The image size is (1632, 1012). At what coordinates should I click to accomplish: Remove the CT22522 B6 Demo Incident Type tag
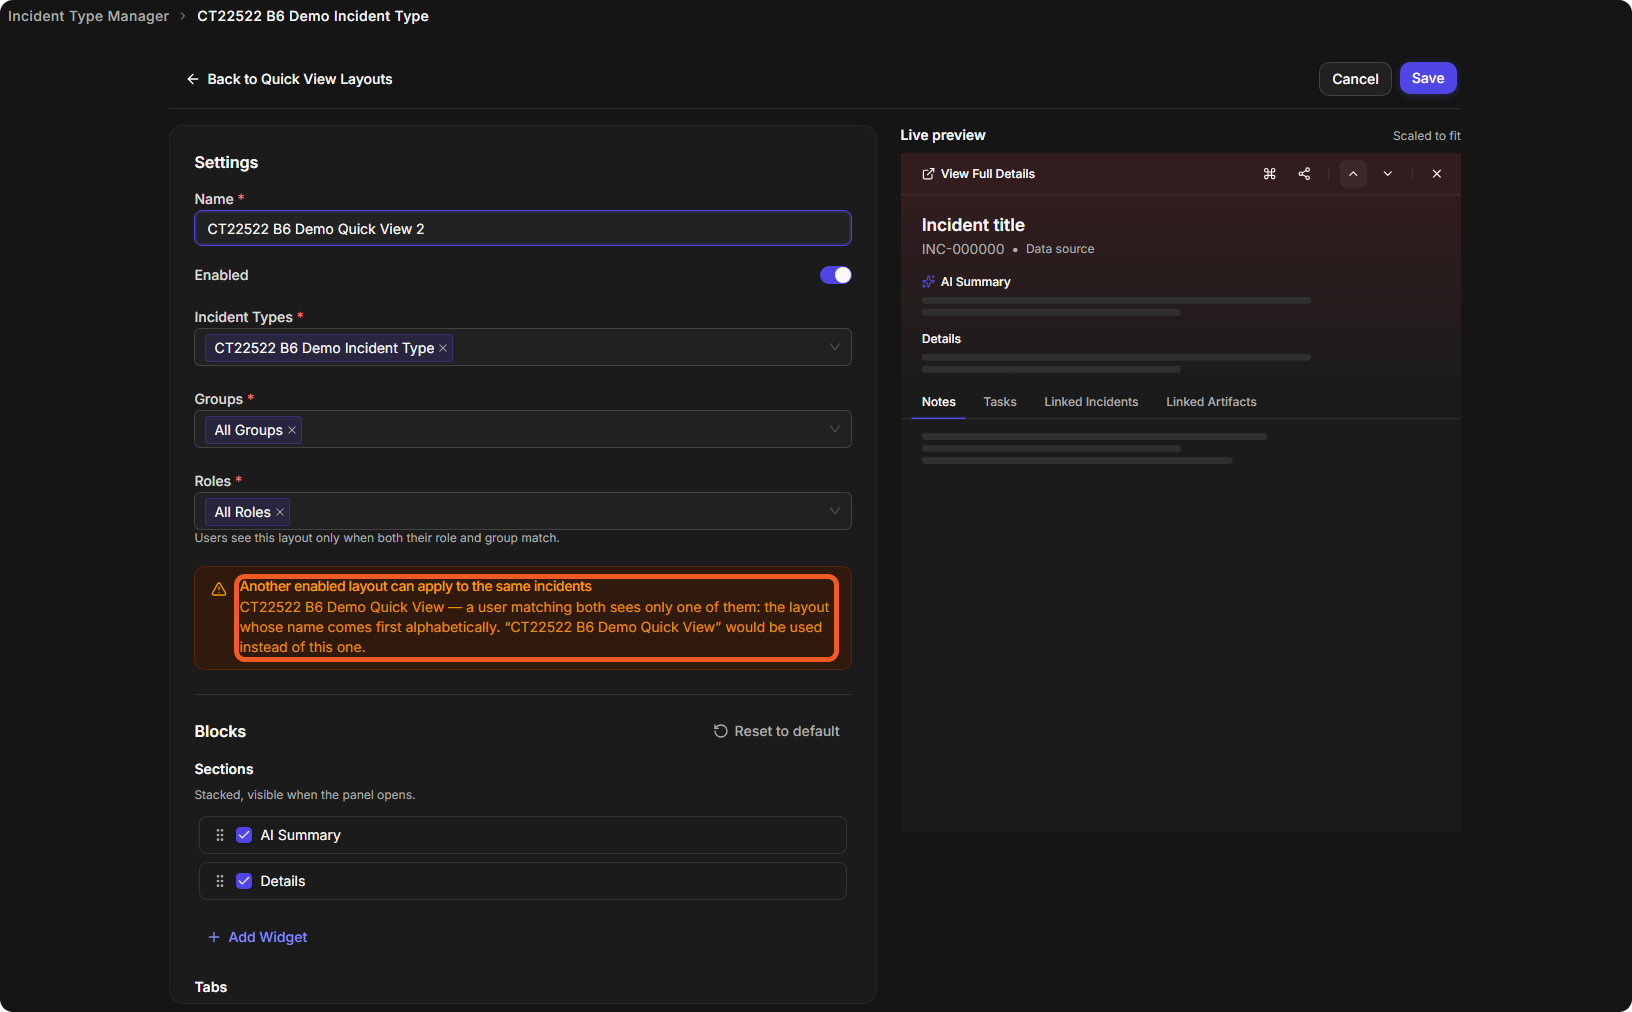pyautogui.click(x=443, y=348)
